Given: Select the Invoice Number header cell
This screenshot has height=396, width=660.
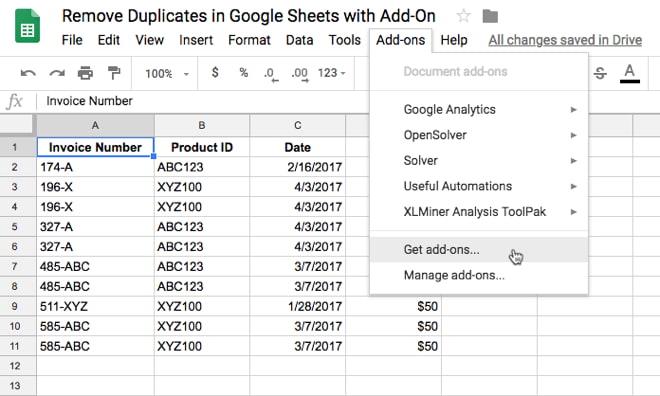Looking at the screenshot, I should pos(96,147).
